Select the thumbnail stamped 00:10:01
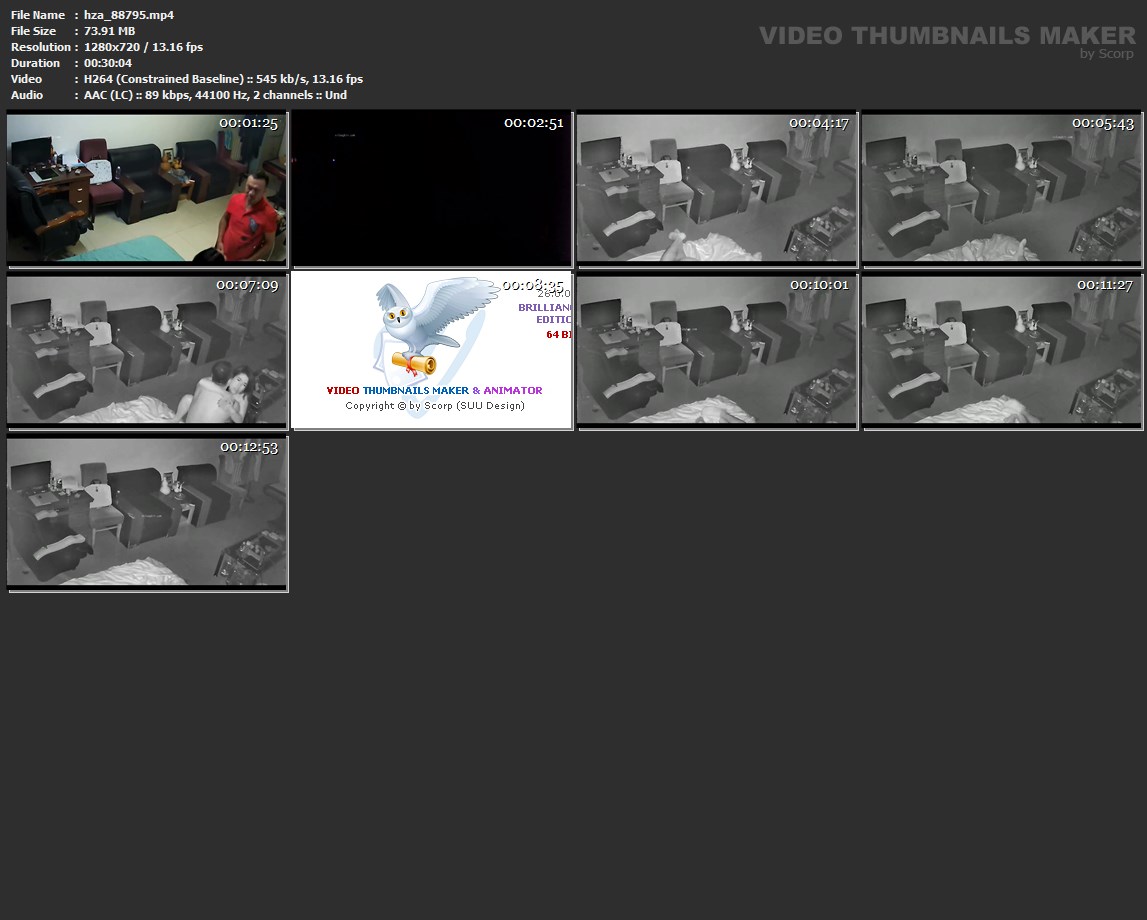1147x920 pixels. [x=717, y=350]
